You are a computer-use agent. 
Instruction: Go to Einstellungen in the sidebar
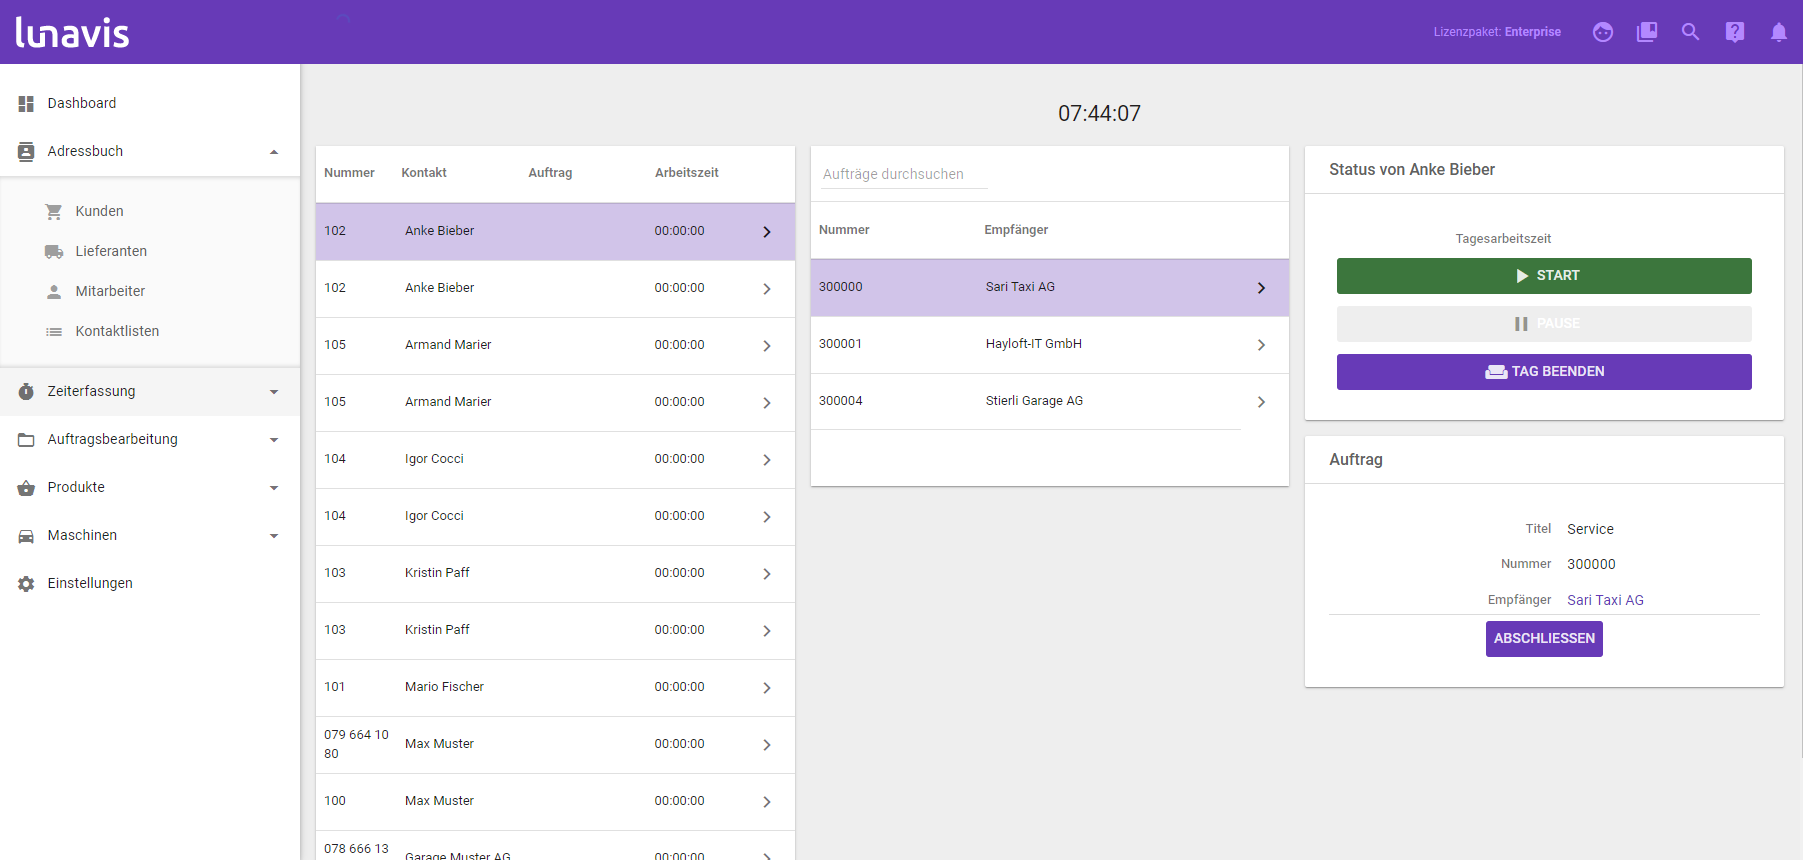[89, 583]
